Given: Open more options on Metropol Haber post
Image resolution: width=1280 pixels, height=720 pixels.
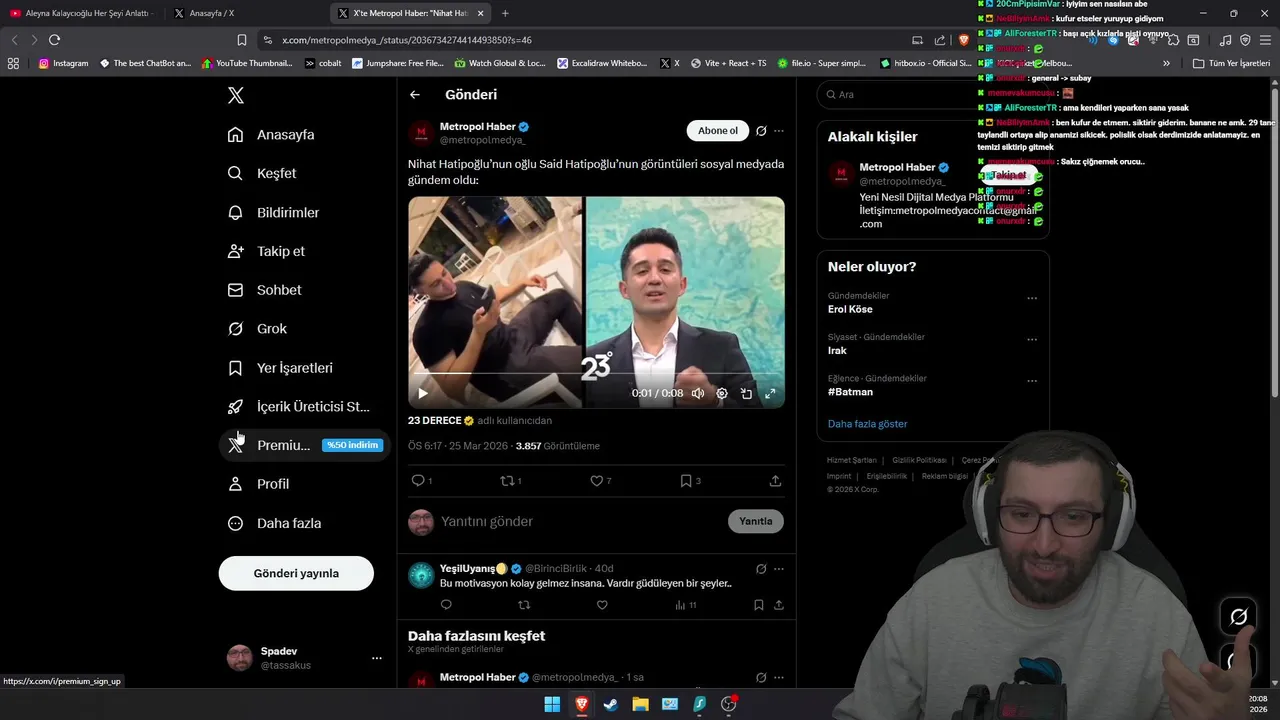Looking at the screenshot, I should [x=779, y=131].
